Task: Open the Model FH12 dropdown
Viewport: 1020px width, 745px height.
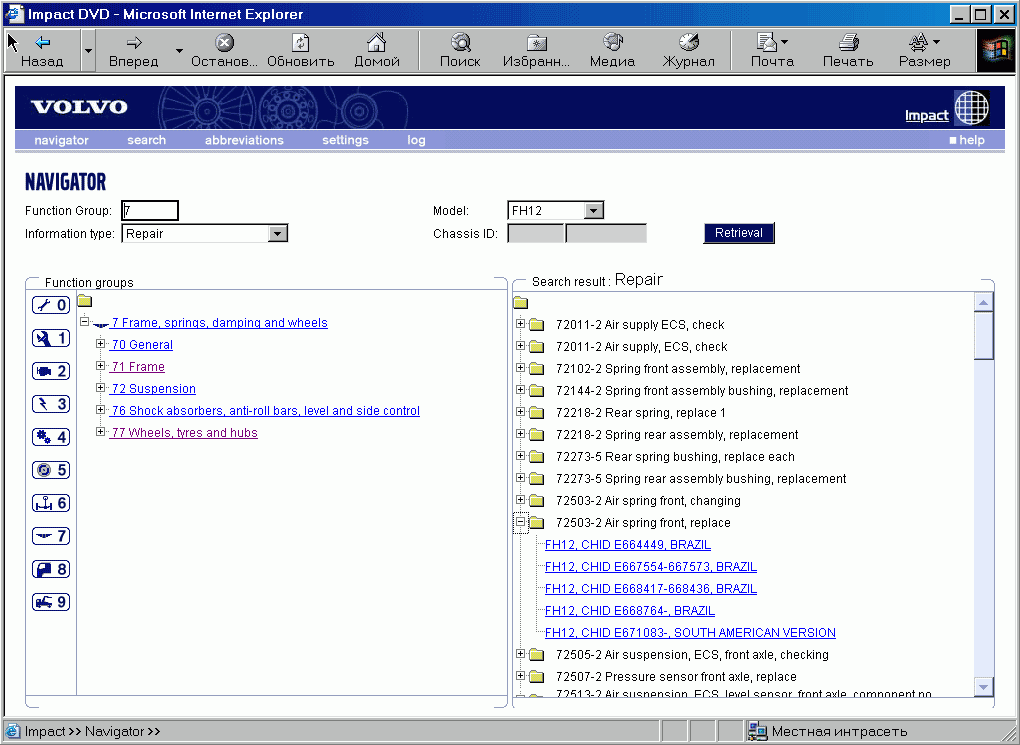Action: click(593, 211)
